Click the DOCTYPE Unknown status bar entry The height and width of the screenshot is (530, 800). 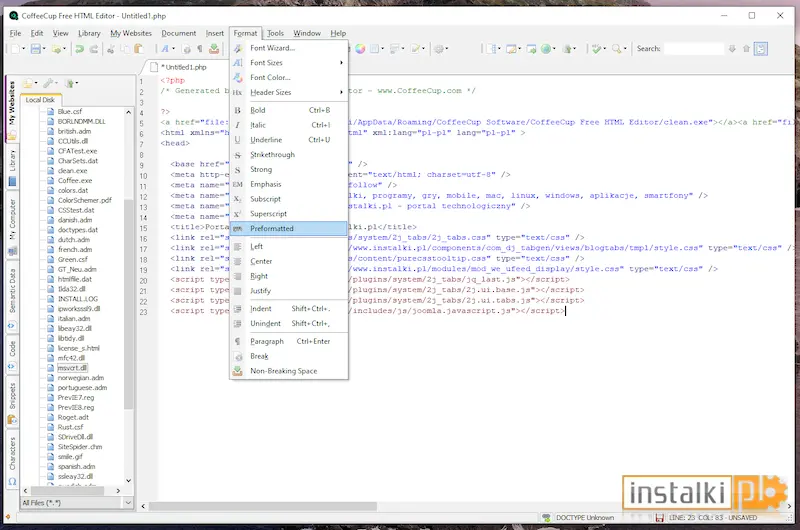point(585,518)
